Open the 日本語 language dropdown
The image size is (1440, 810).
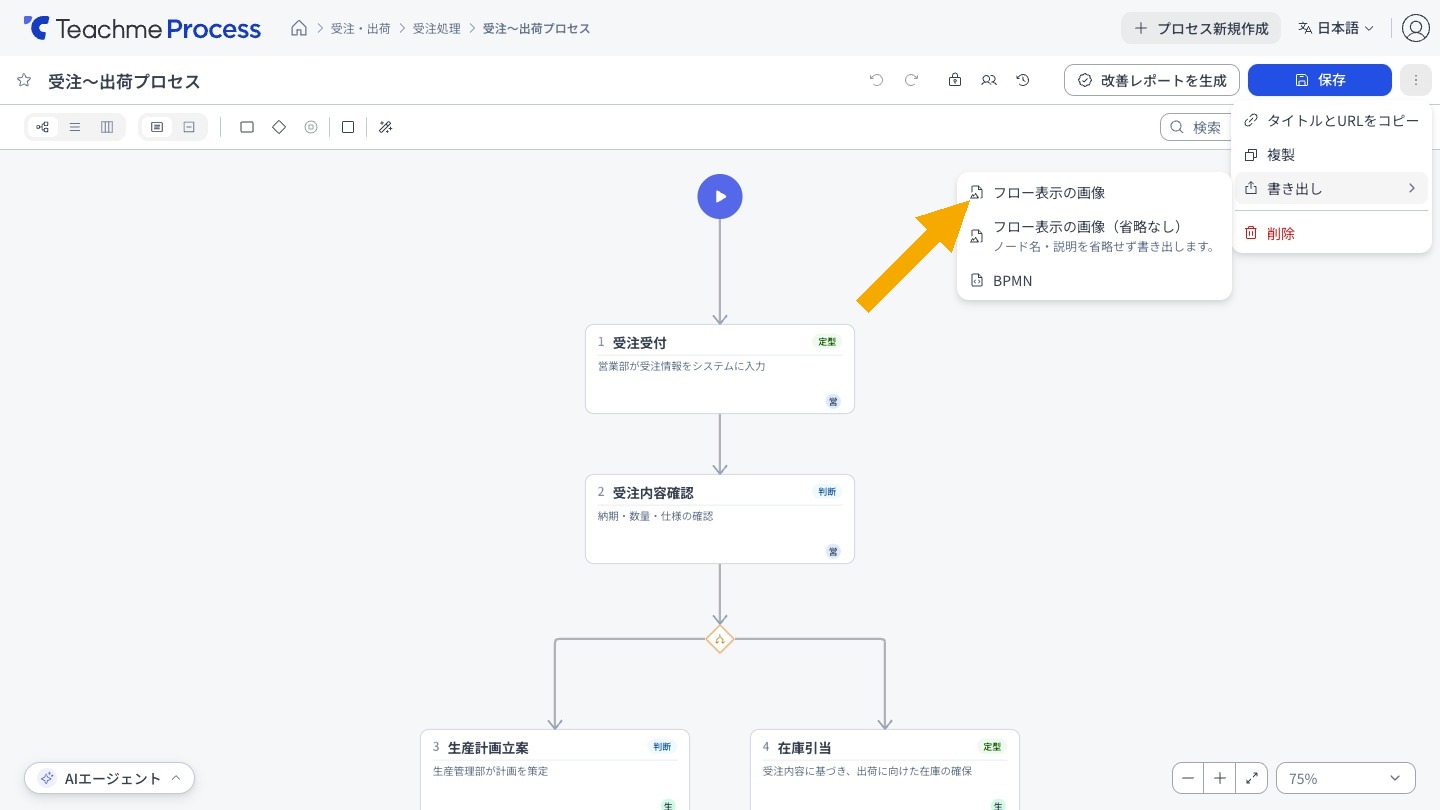point(1336,28)
